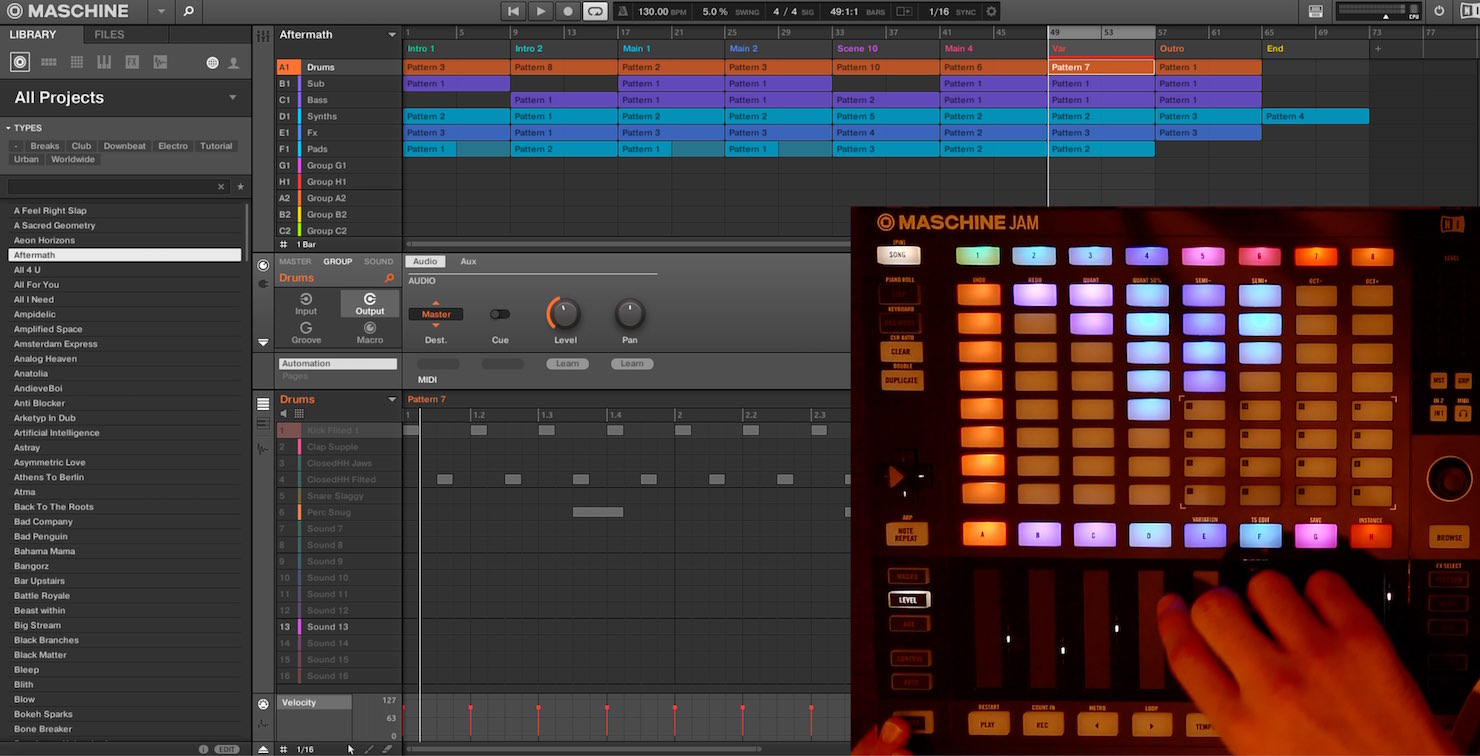Open the search browser magnifier icon
Viewport: 1480px width, 756px height.
point(188,12)
